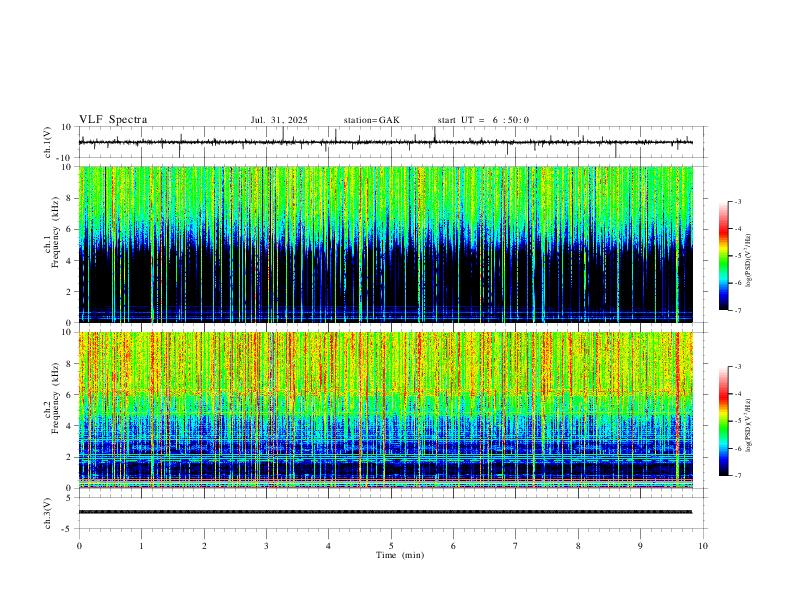The height and width of the screenshot is (612, 792).
Task: Click the ch.2 spectrogram color bar
Action: tap(723, 421)
